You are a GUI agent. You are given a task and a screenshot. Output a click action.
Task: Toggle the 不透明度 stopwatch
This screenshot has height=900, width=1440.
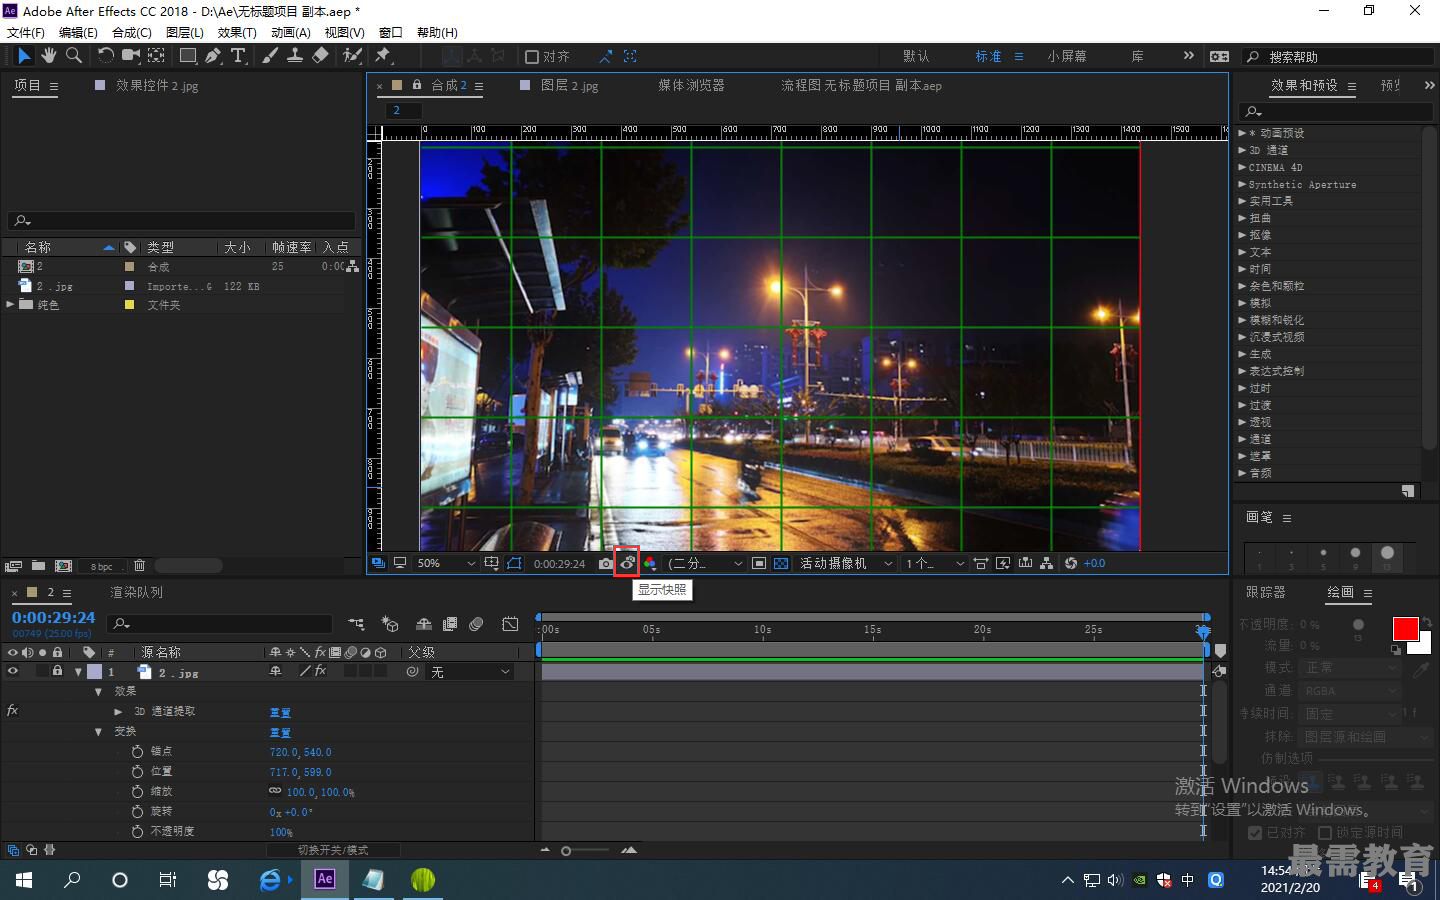(x=137, y=831)
